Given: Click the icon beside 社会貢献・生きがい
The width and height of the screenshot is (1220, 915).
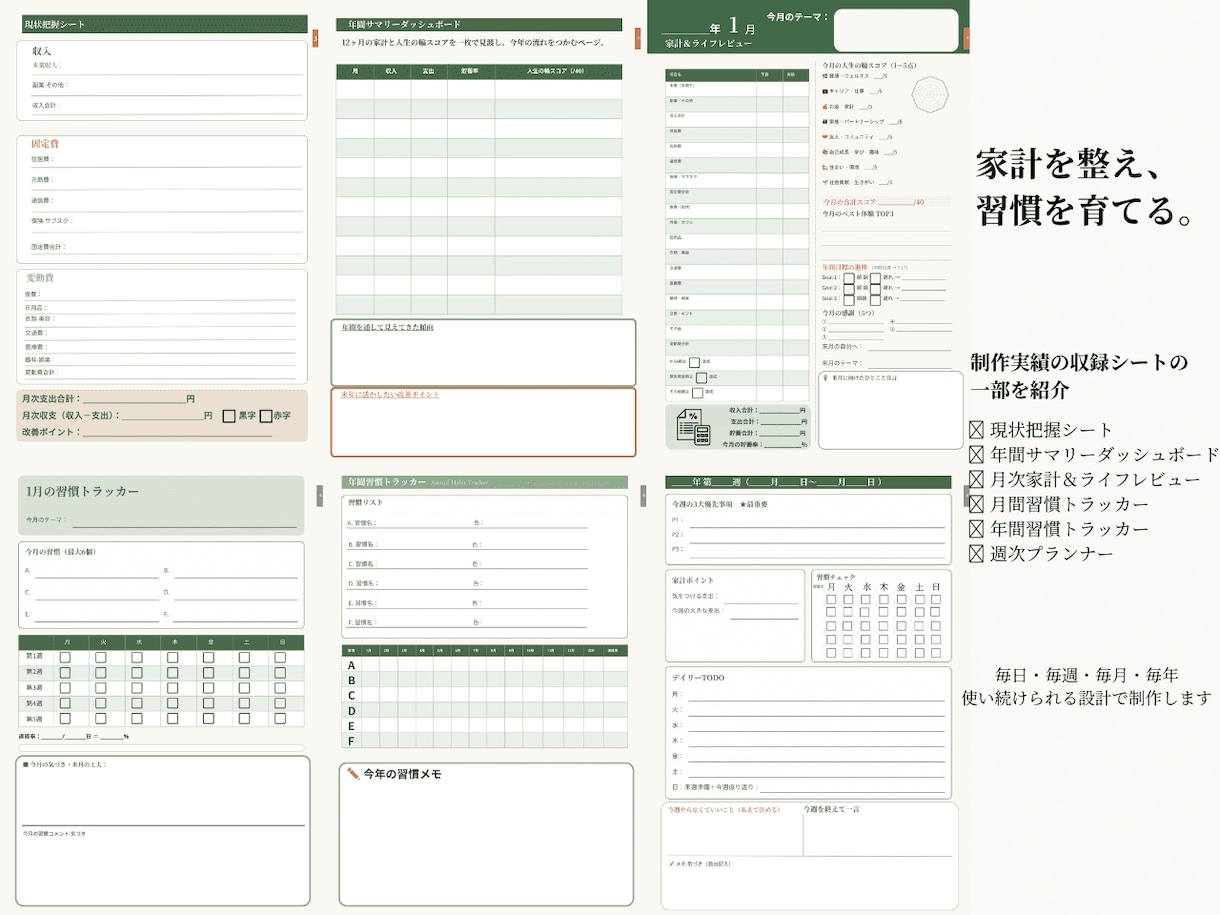Looking at the screenshot, I should 824,182.
